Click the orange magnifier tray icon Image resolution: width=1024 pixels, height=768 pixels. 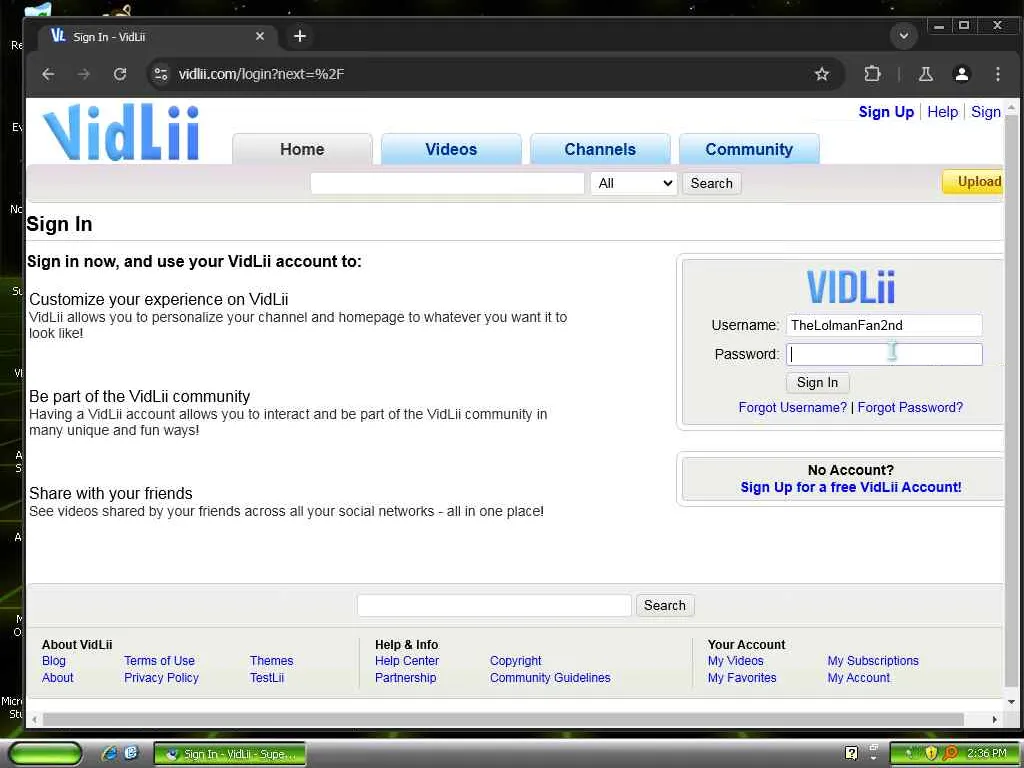(x=950, y=754)
